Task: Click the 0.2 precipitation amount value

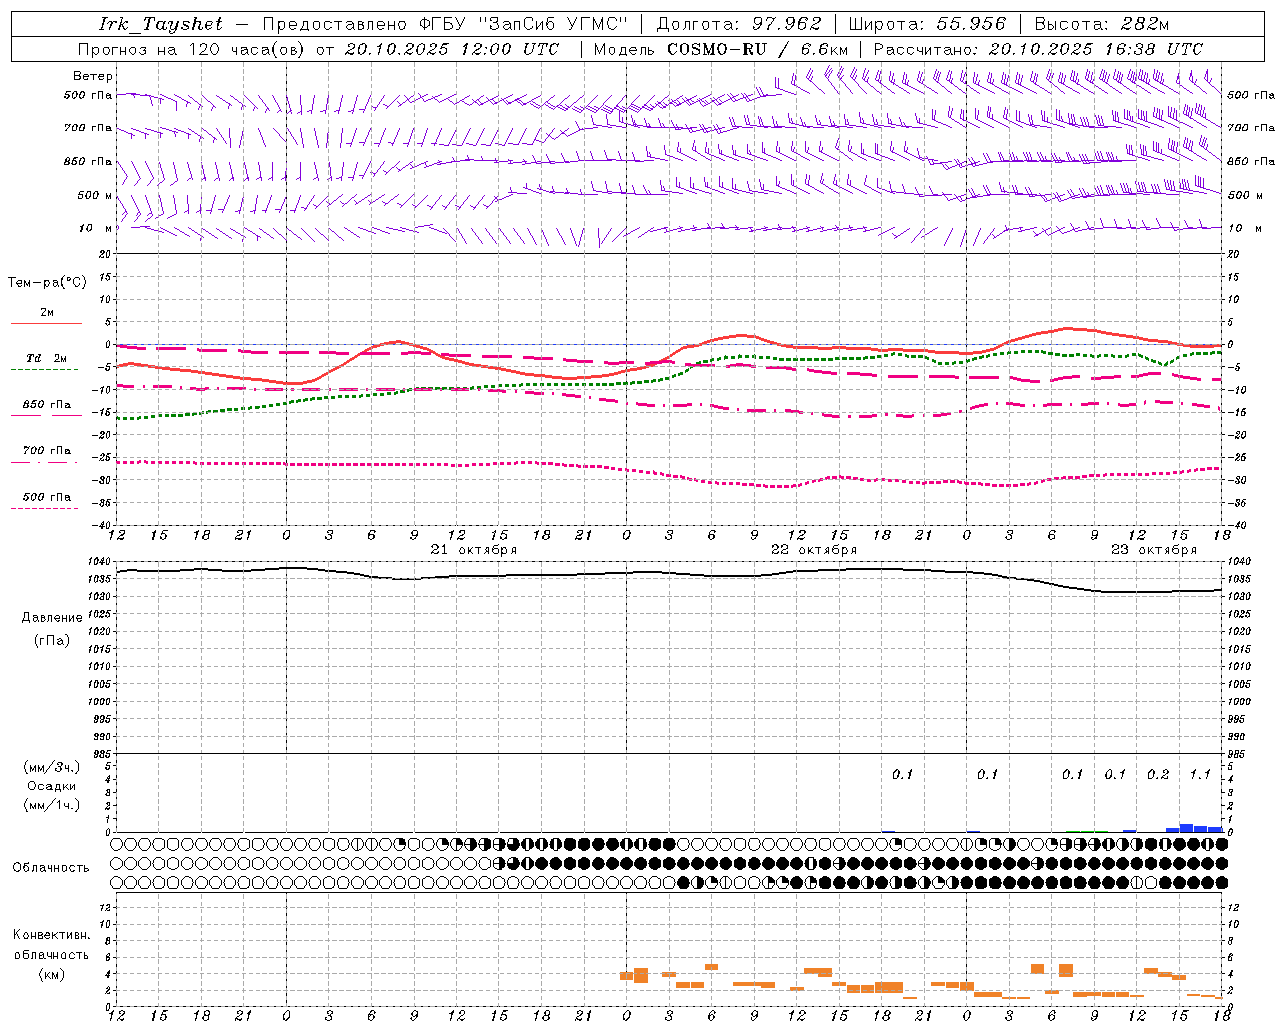Action: (1158, 775)
